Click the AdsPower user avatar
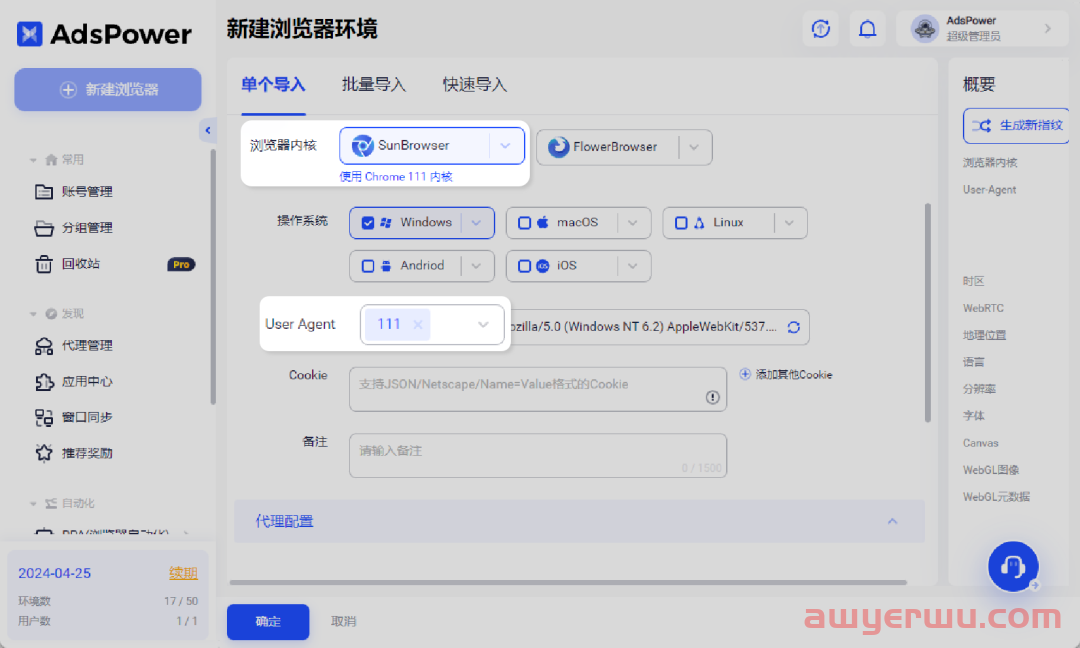Image resolution: width=1080 pixels, height=648 pixels. (924, 29)
